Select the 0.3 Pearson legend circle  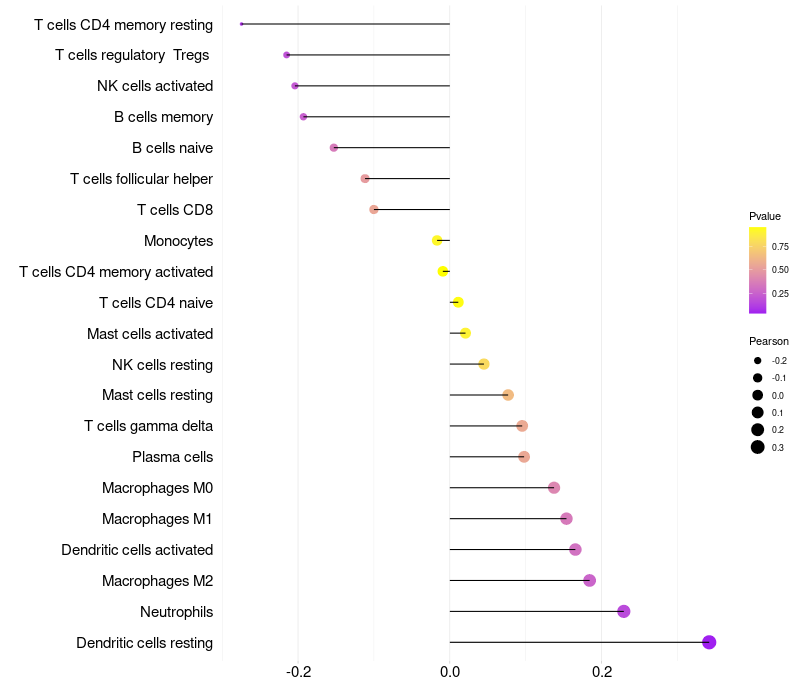[758, 447]
